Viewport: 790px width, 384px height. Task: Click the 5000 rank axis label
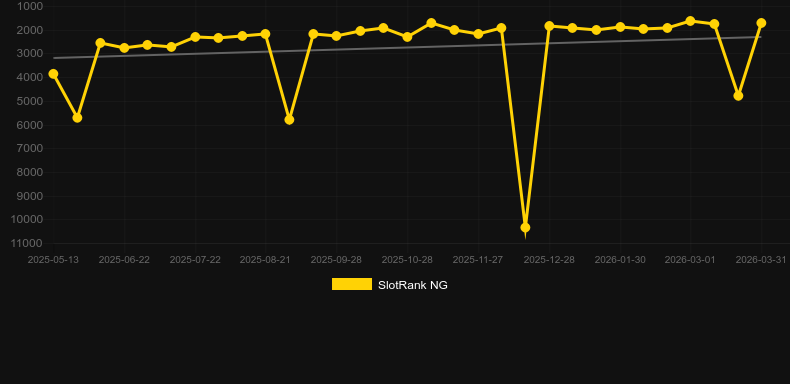point(30,101)
